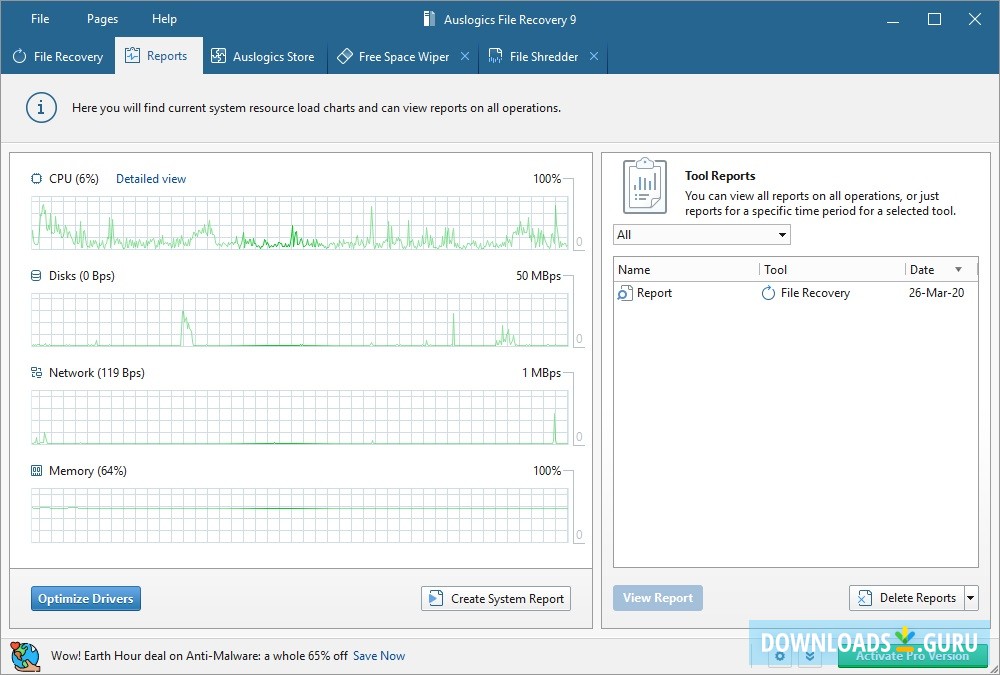
Task: Click the Activate Pro Version button
Action: click(913, 656)
